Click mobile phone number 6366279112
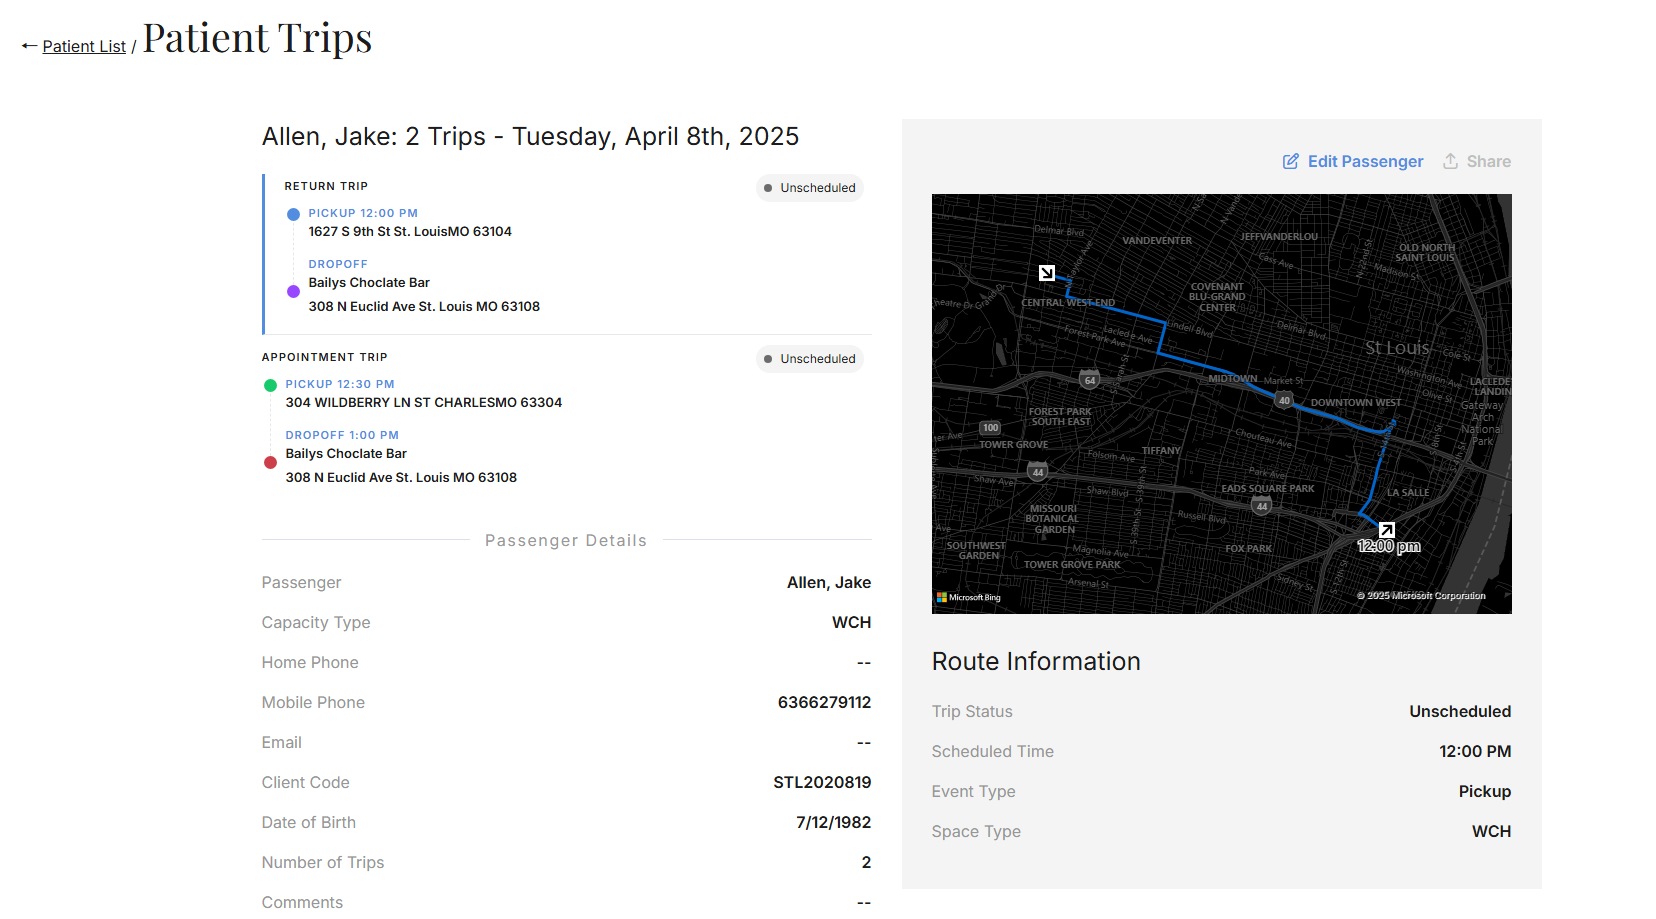This screenshot has width=1656, height=919. tap(824, 702)
